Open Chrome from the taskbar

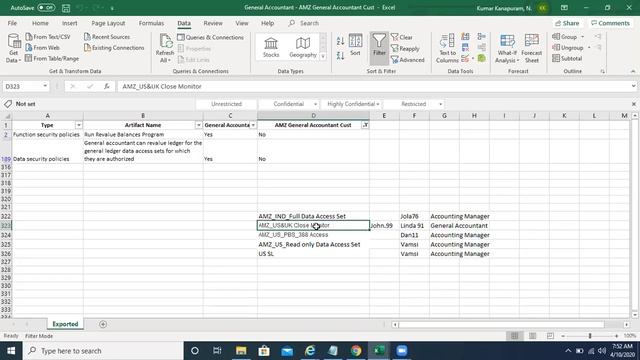(356, 351)
